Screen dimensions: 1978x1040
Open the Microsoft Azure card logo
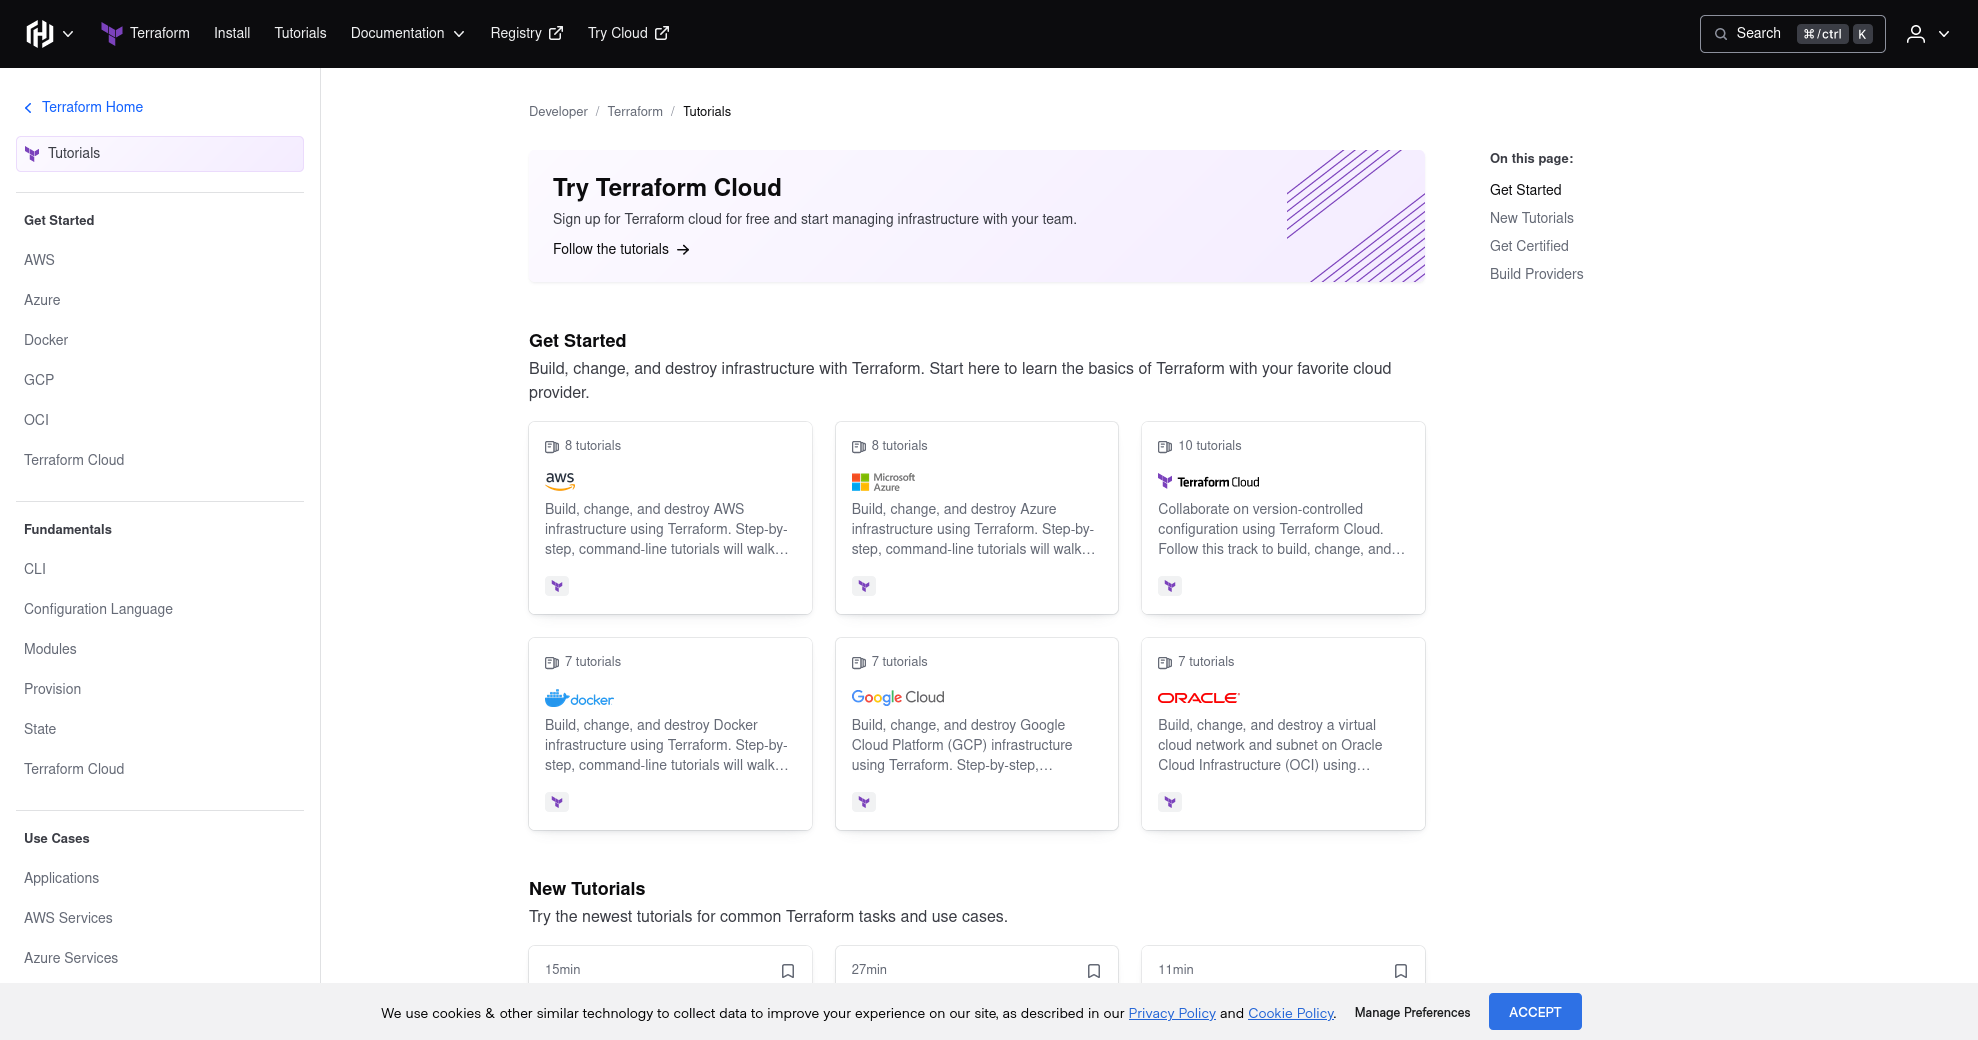883,482
